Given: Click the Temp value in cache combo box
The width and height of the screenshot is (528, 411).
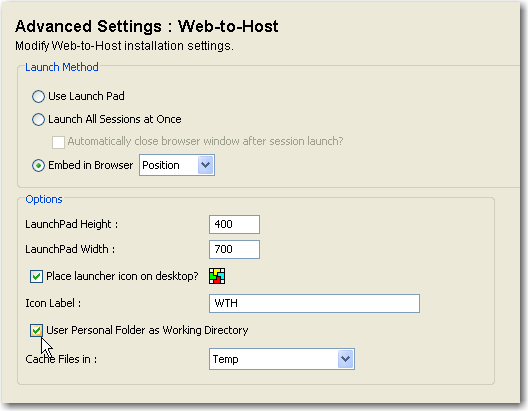Looking at the screenshot, I should pos(225,359).
